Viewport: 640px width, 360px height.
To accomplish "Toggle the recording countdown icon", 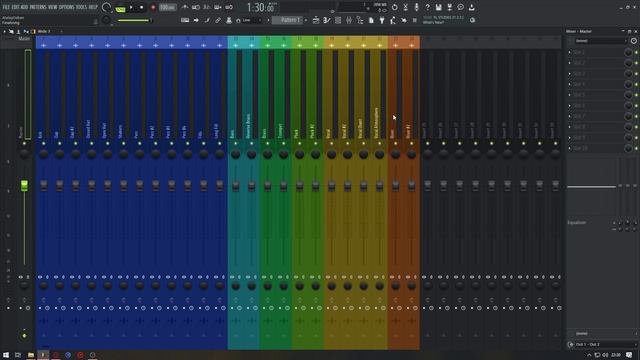I will pyautogui.click(x=207, y=7).
